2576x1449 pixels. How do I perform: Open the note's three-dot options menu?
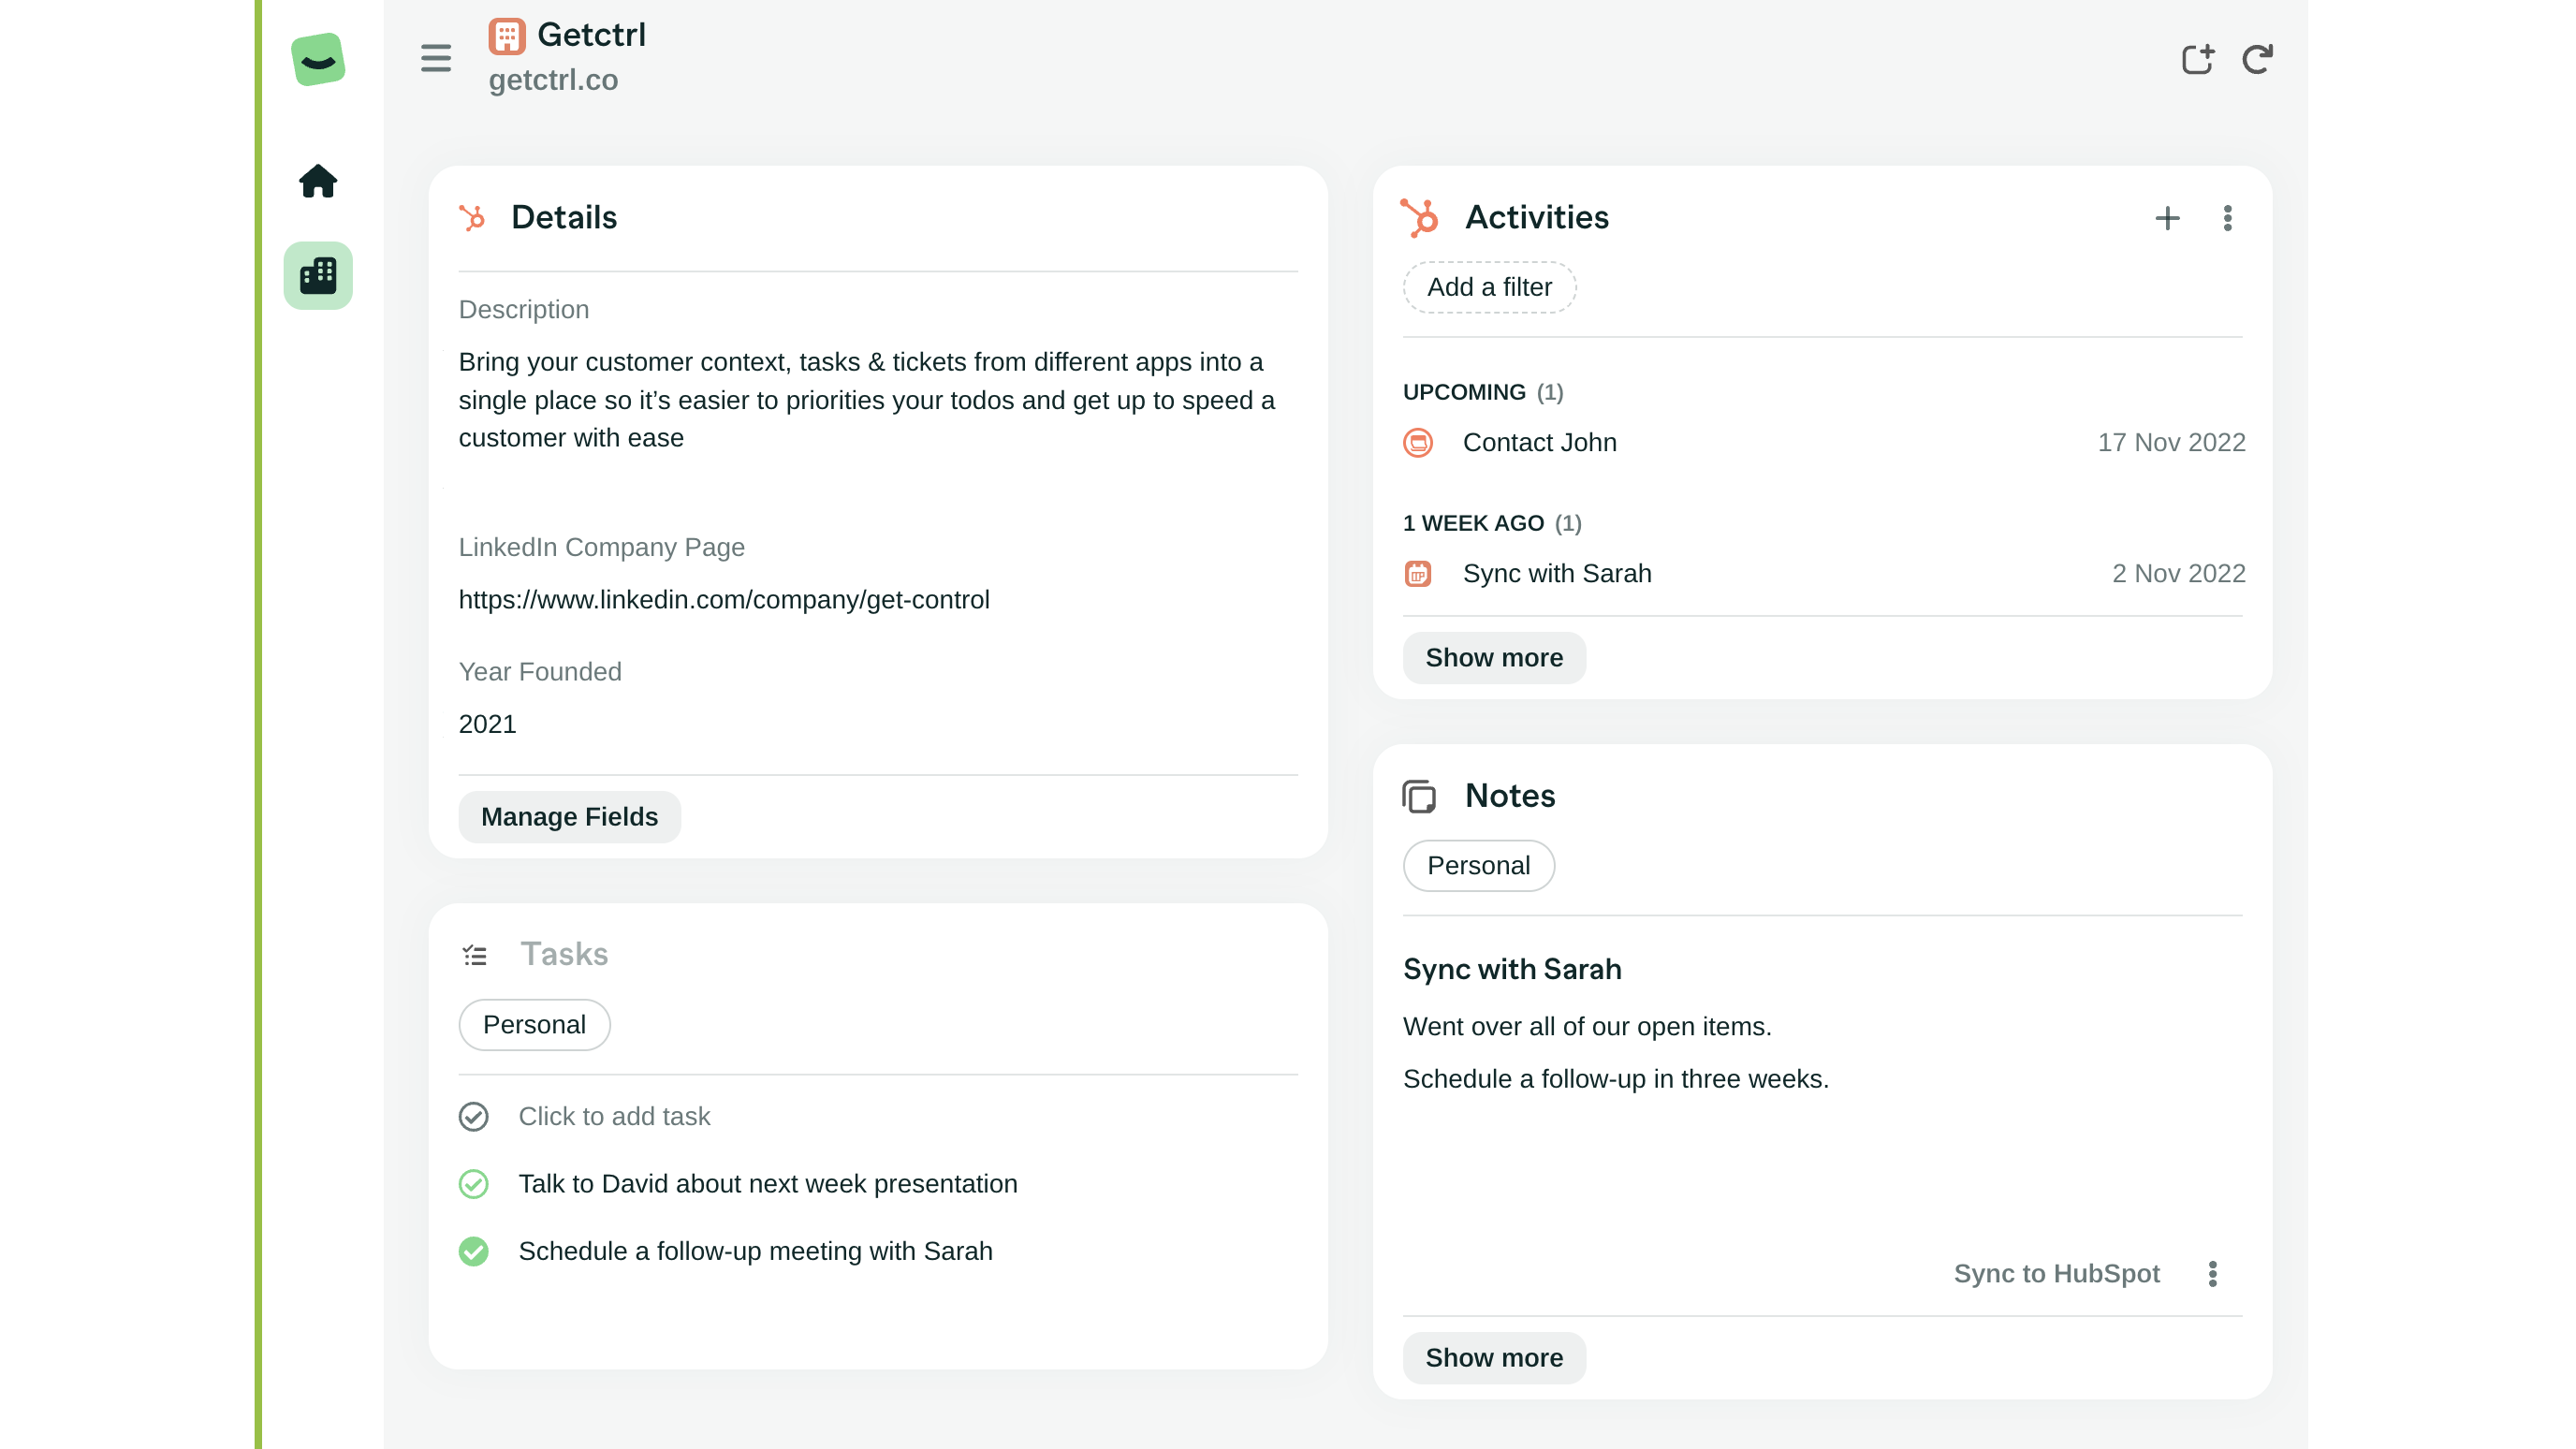pos(2213,1273)
